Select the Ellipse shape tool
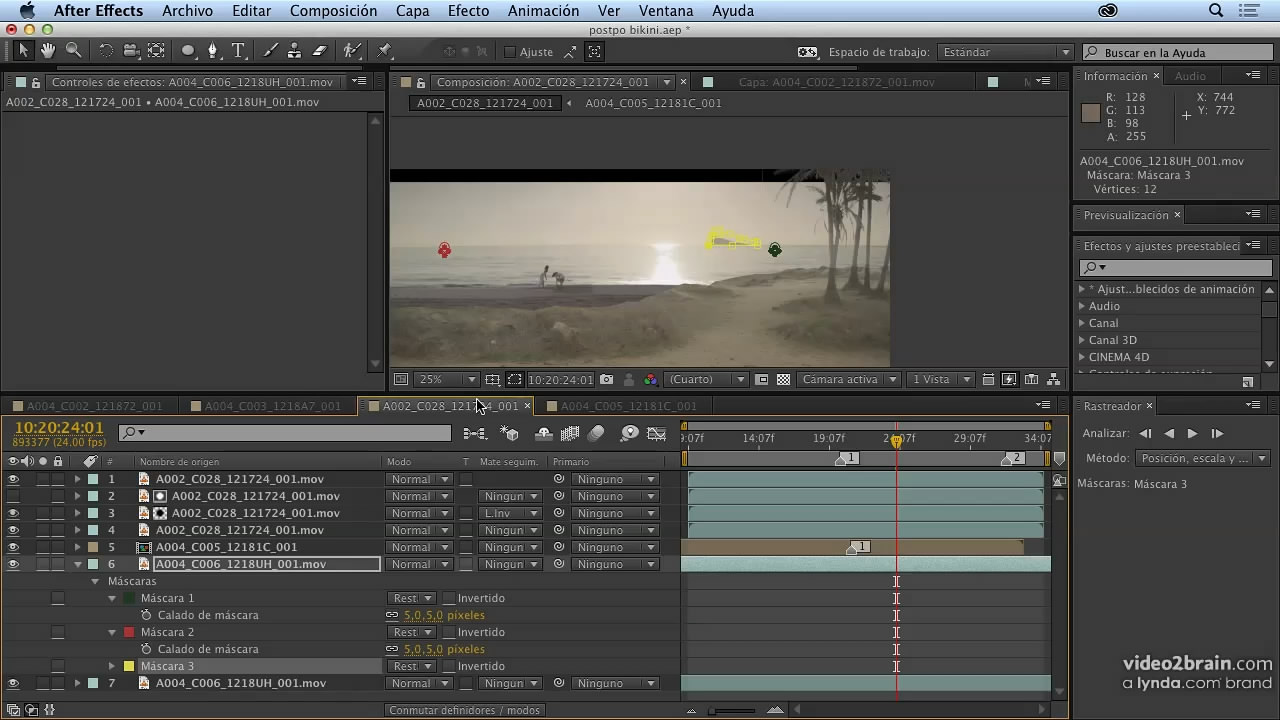 click(x=188, y=51)
